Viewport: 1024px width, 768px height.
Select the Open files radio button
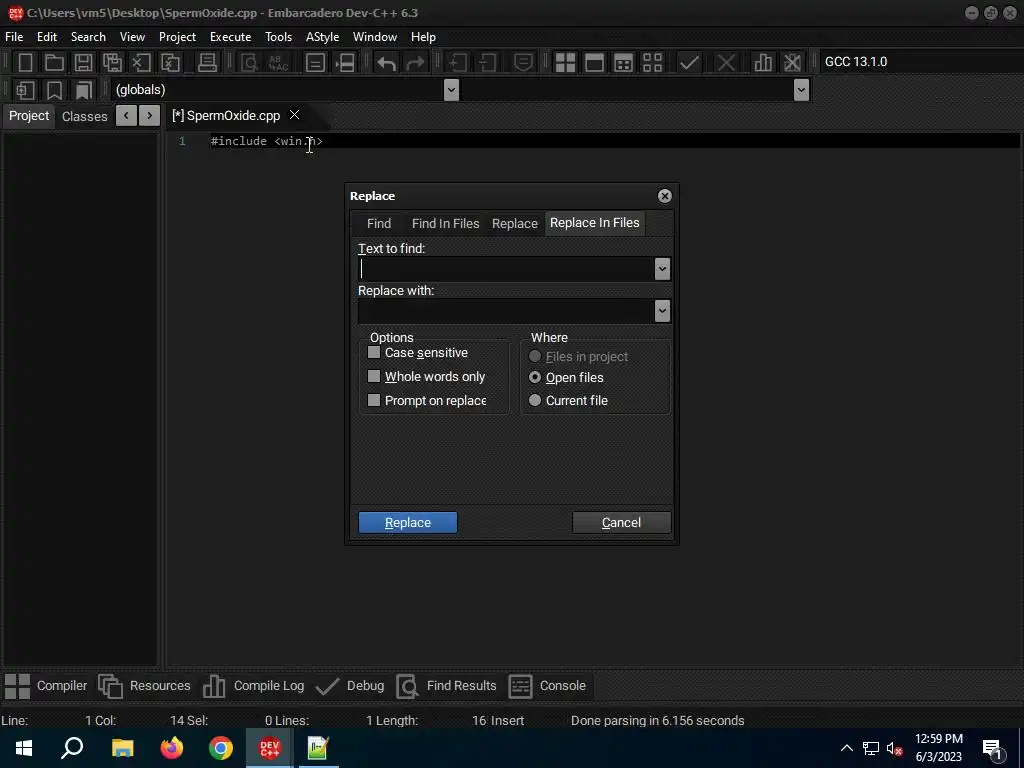coord(535,377)
